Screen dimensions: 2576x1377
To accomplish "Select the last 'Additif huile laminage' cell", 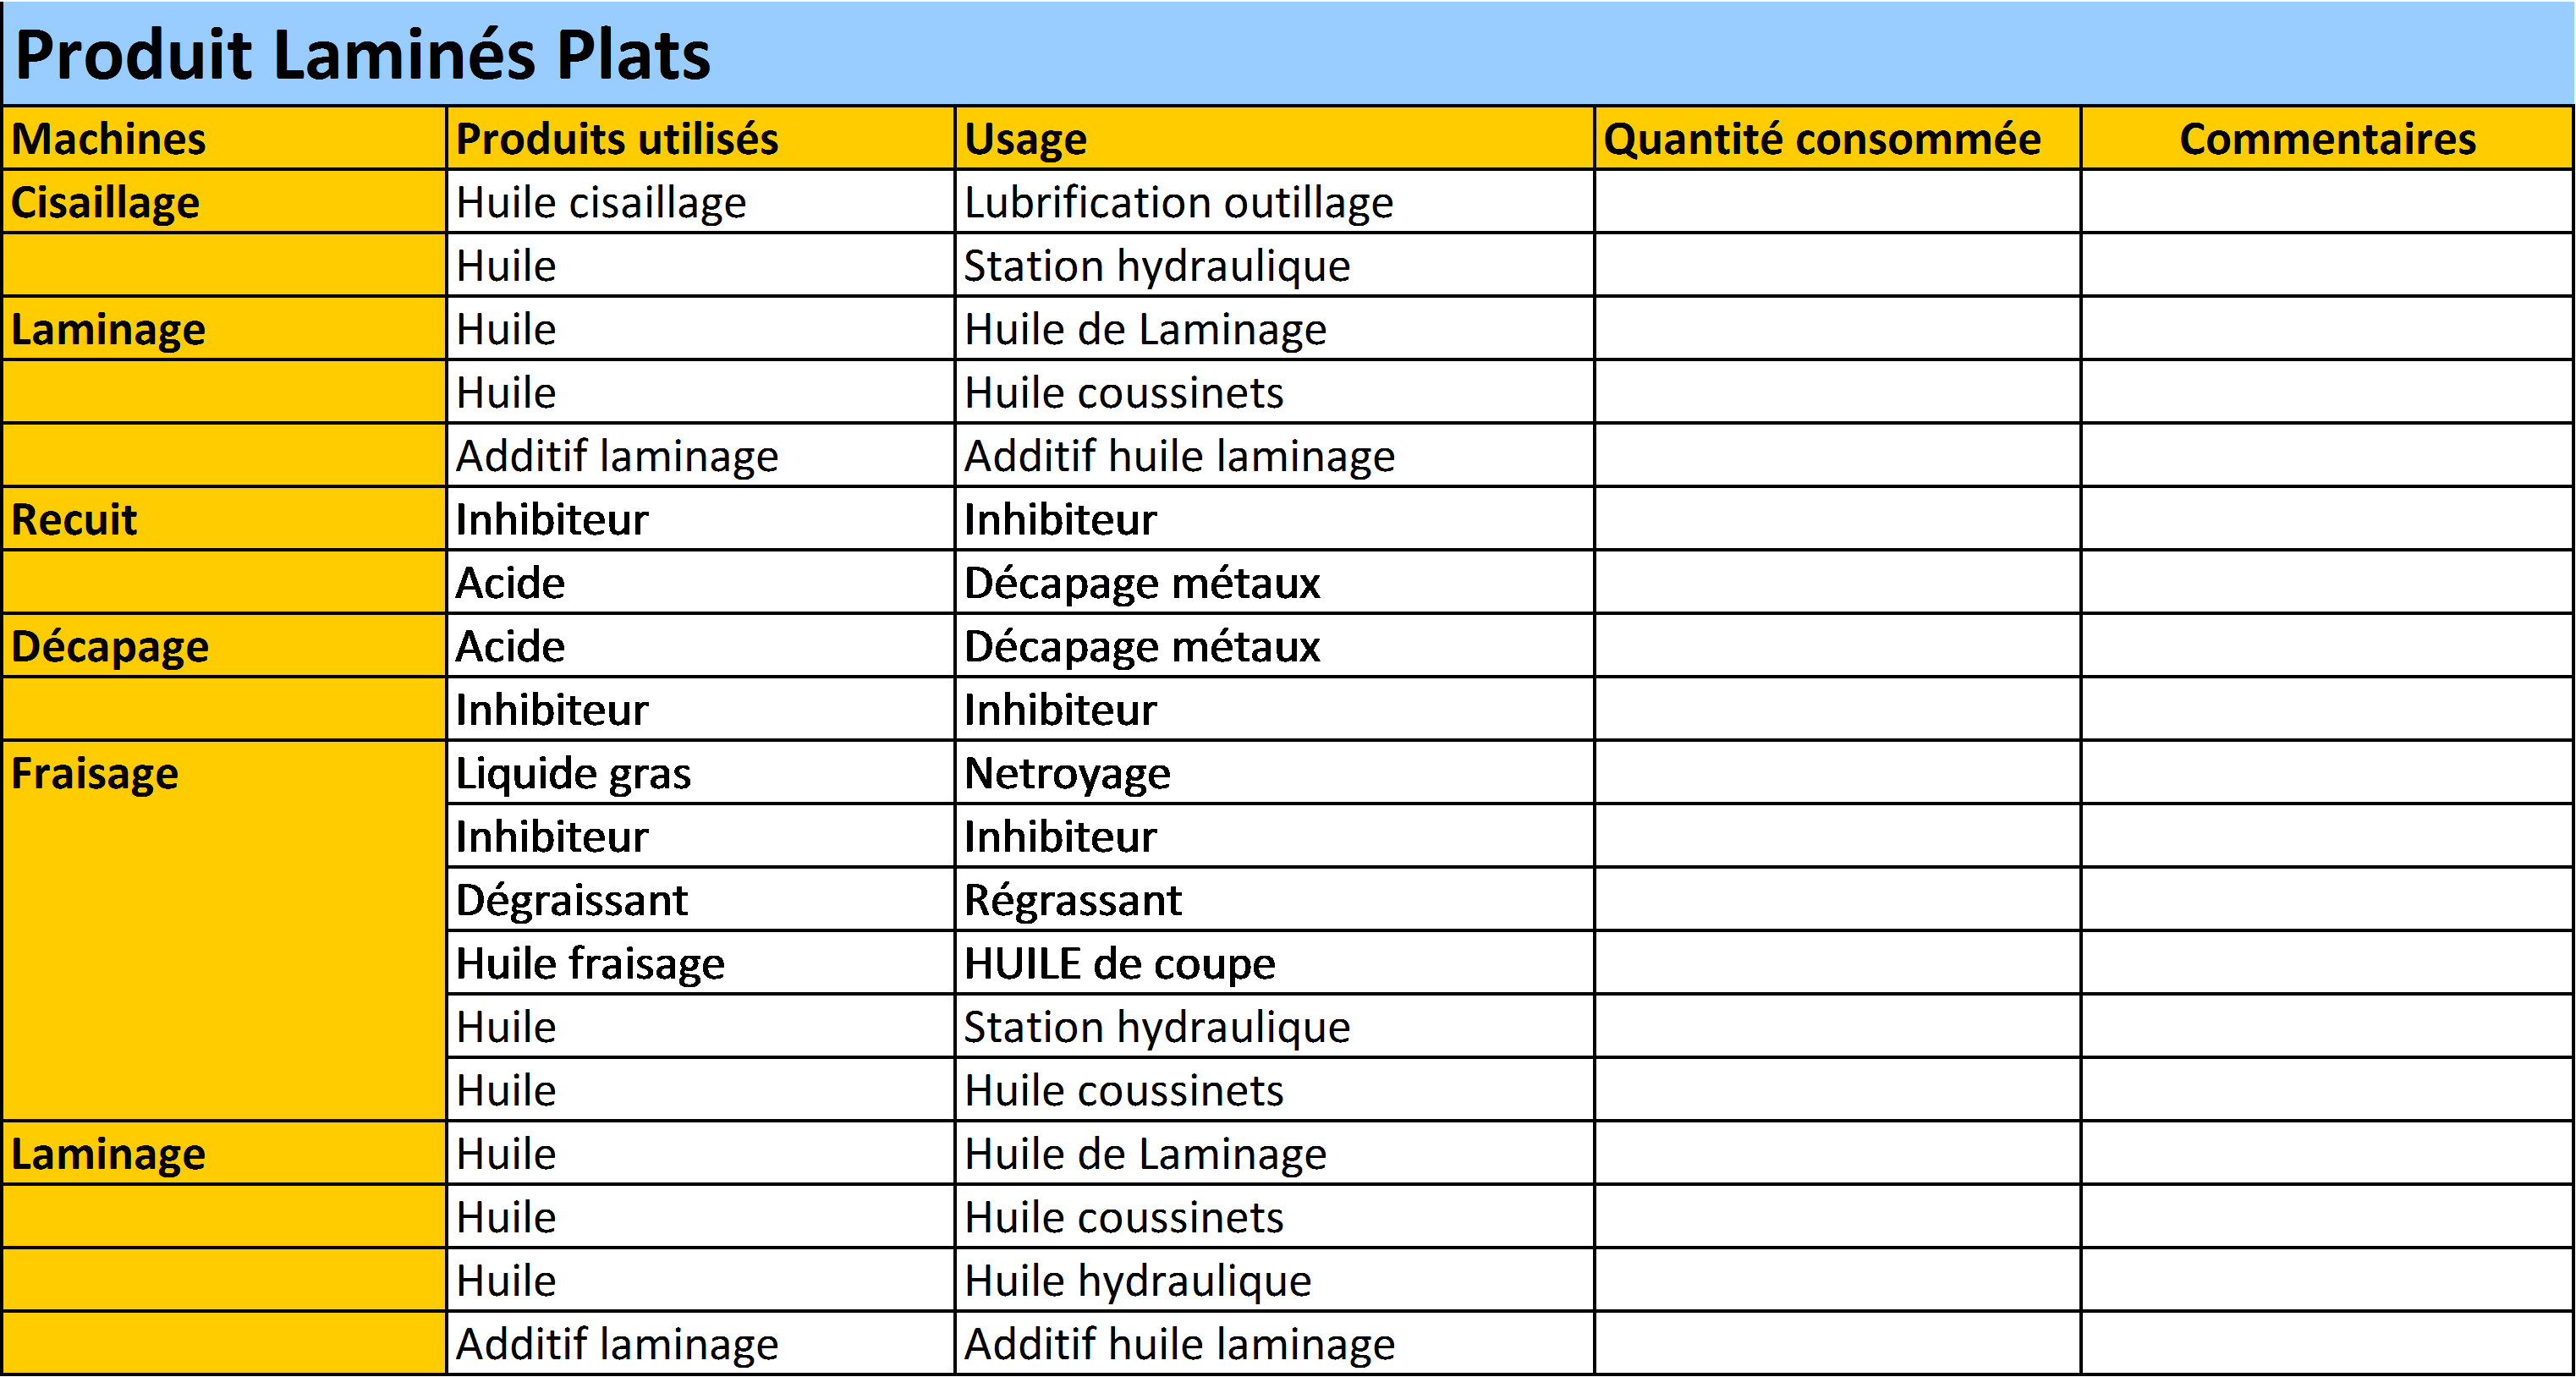I will 1179,1344.
